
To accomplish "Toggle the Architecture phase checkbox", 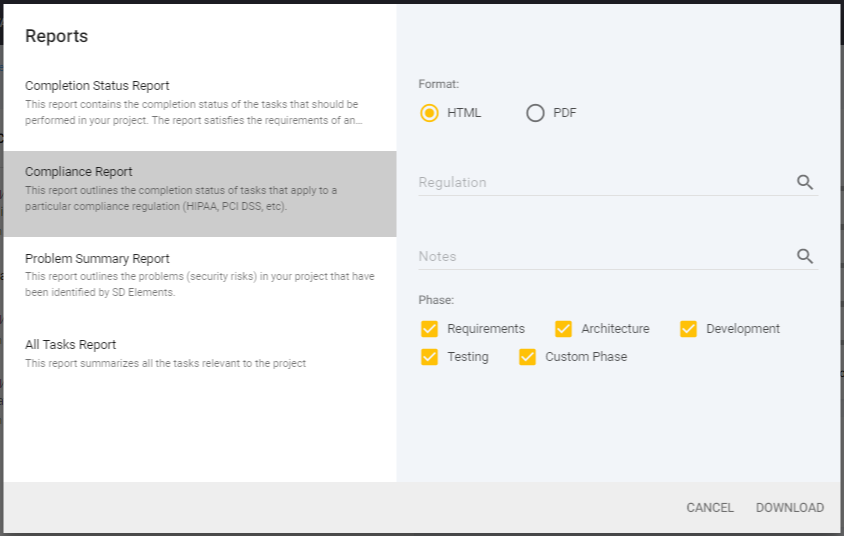I will click(564, 329).
